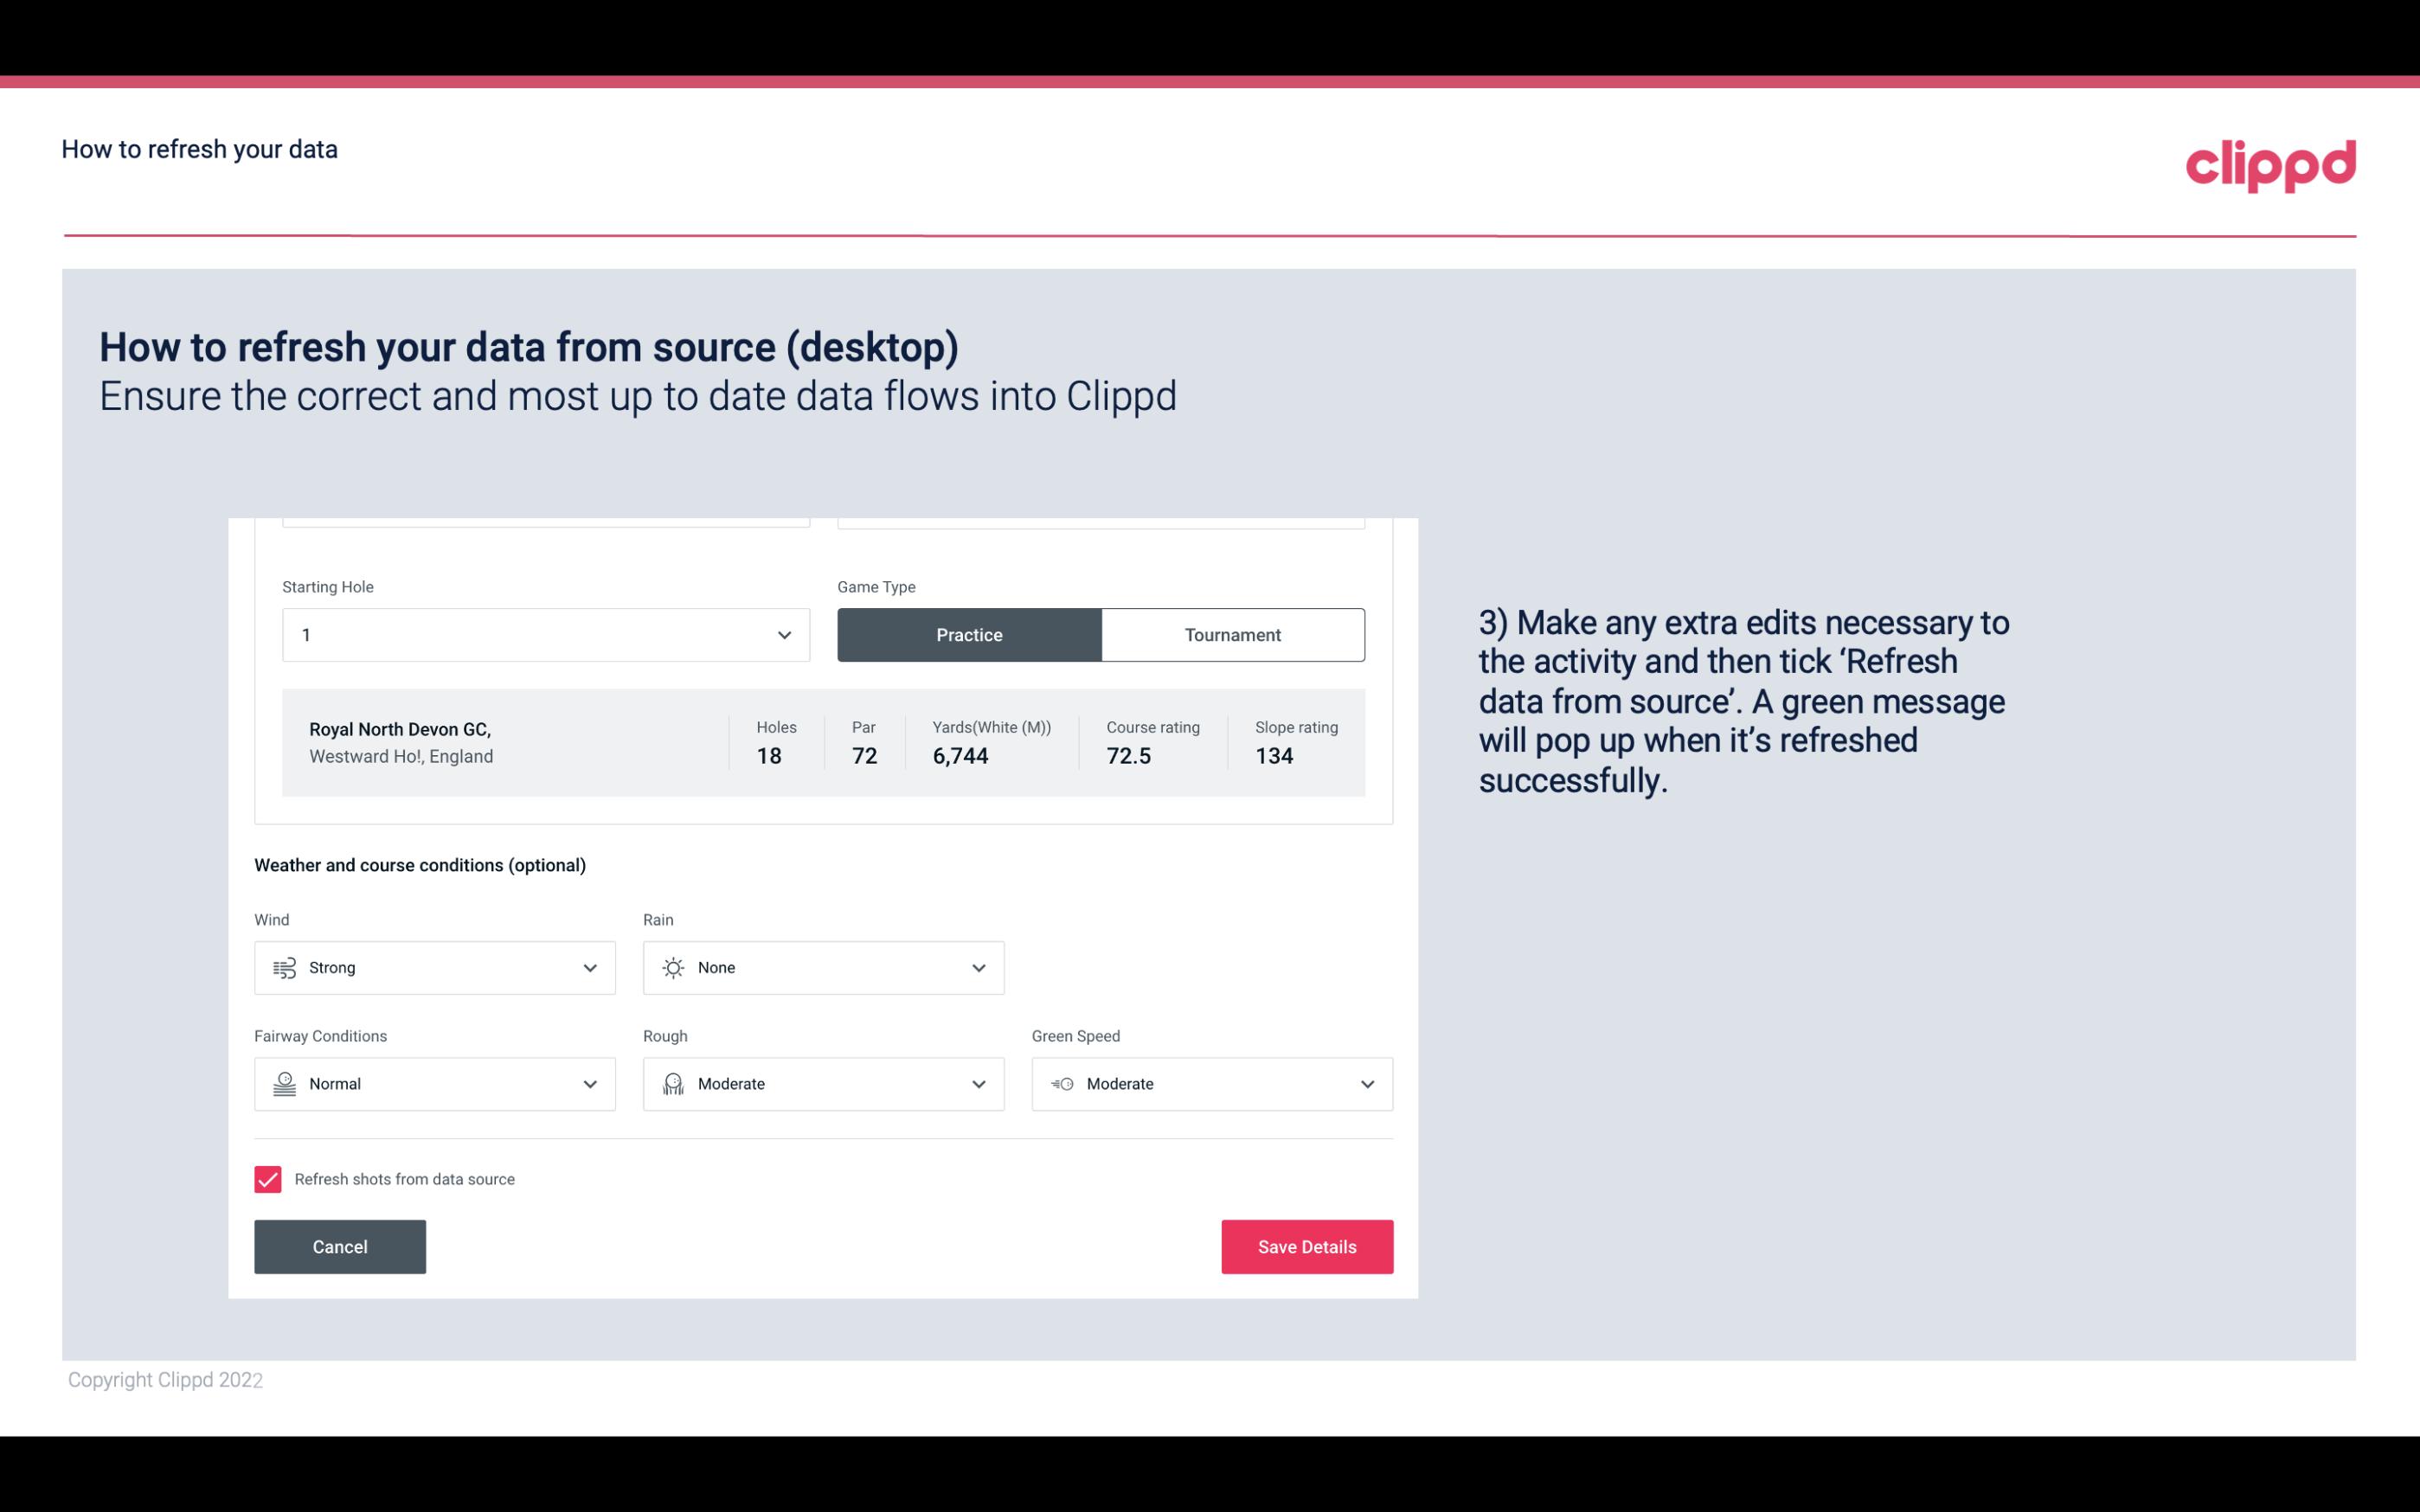Click the Cancel button

coord(340,1247)
